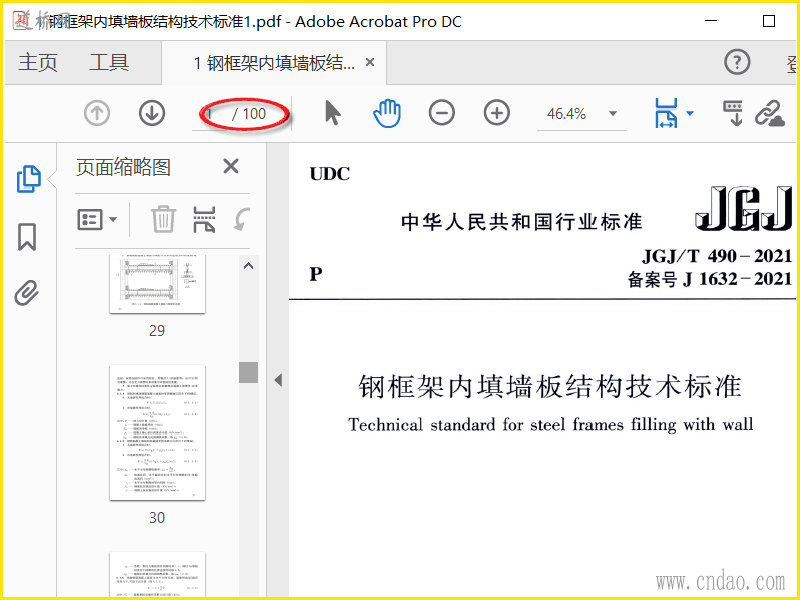Open the thumbnail options menu dropdown
The image size is (800, 600).
97,220
